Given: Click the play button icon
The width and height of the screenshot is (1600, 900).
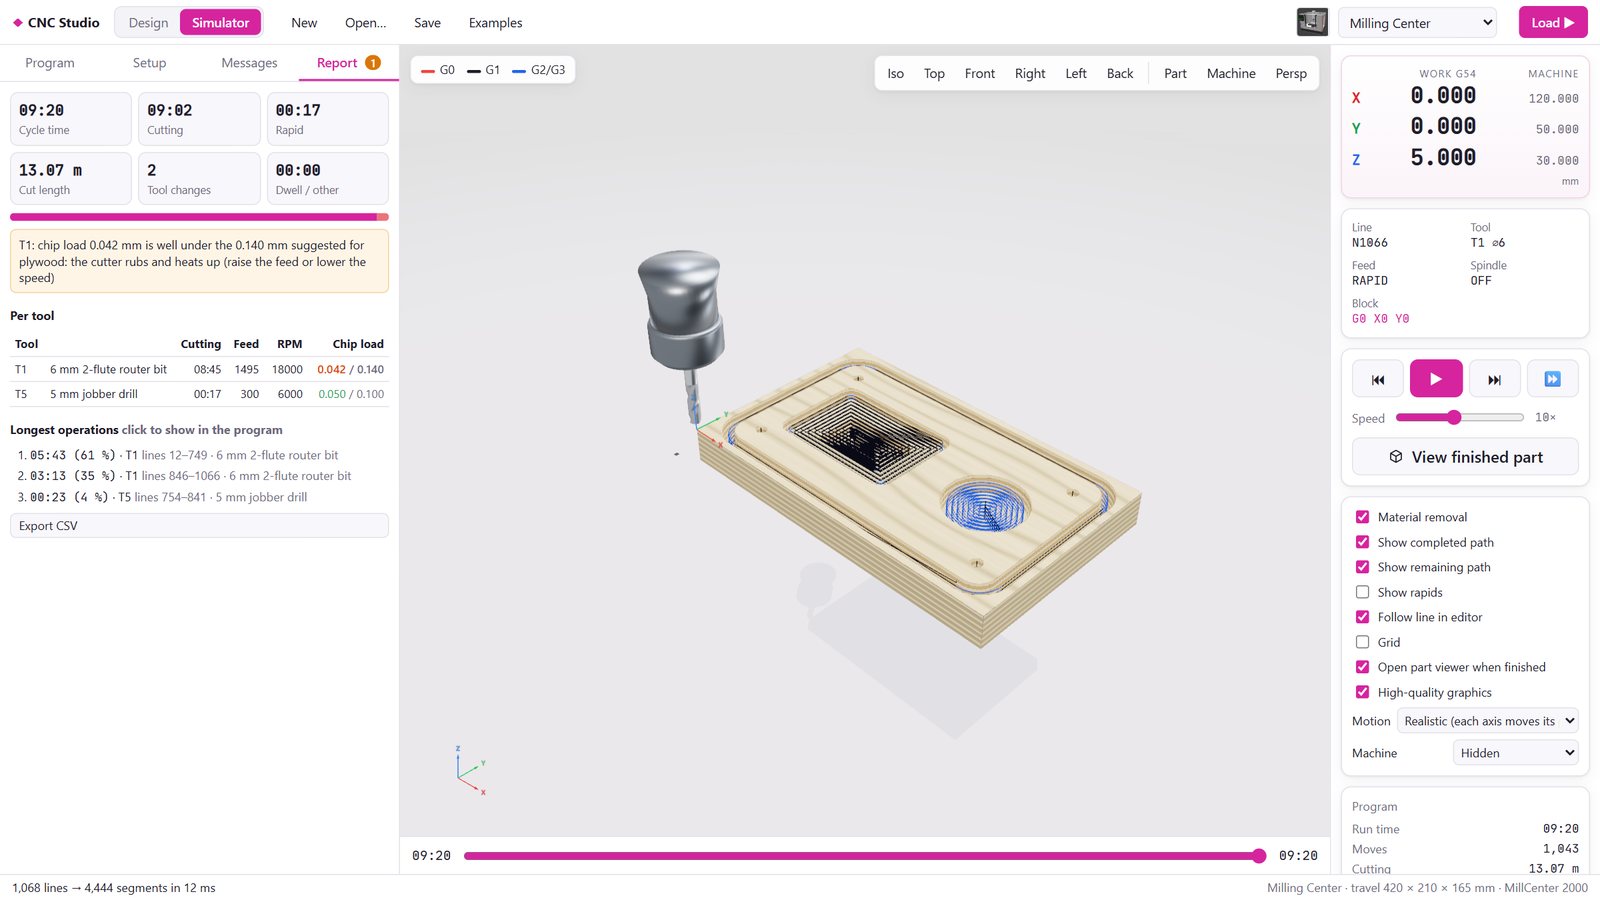Looking at the screenshot, I should point(1436,379).
